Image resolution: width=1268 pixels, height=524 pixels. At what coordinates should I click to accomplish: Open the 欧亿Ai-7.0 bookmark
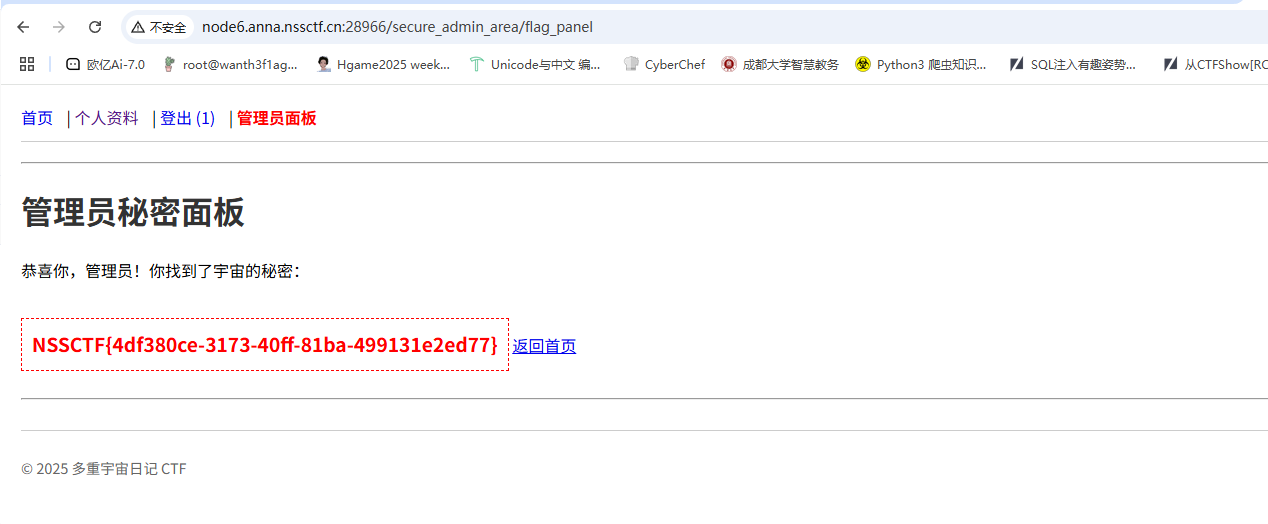[105, 64]
